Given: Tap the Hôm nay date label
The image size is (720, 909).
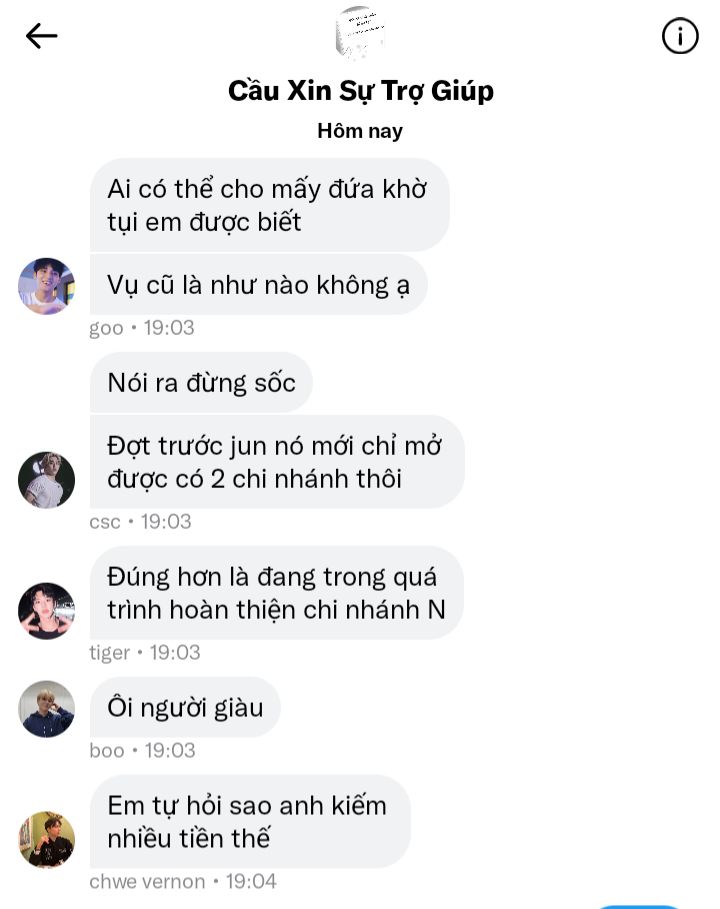Looking at the screenshot, I should [360, 131].
